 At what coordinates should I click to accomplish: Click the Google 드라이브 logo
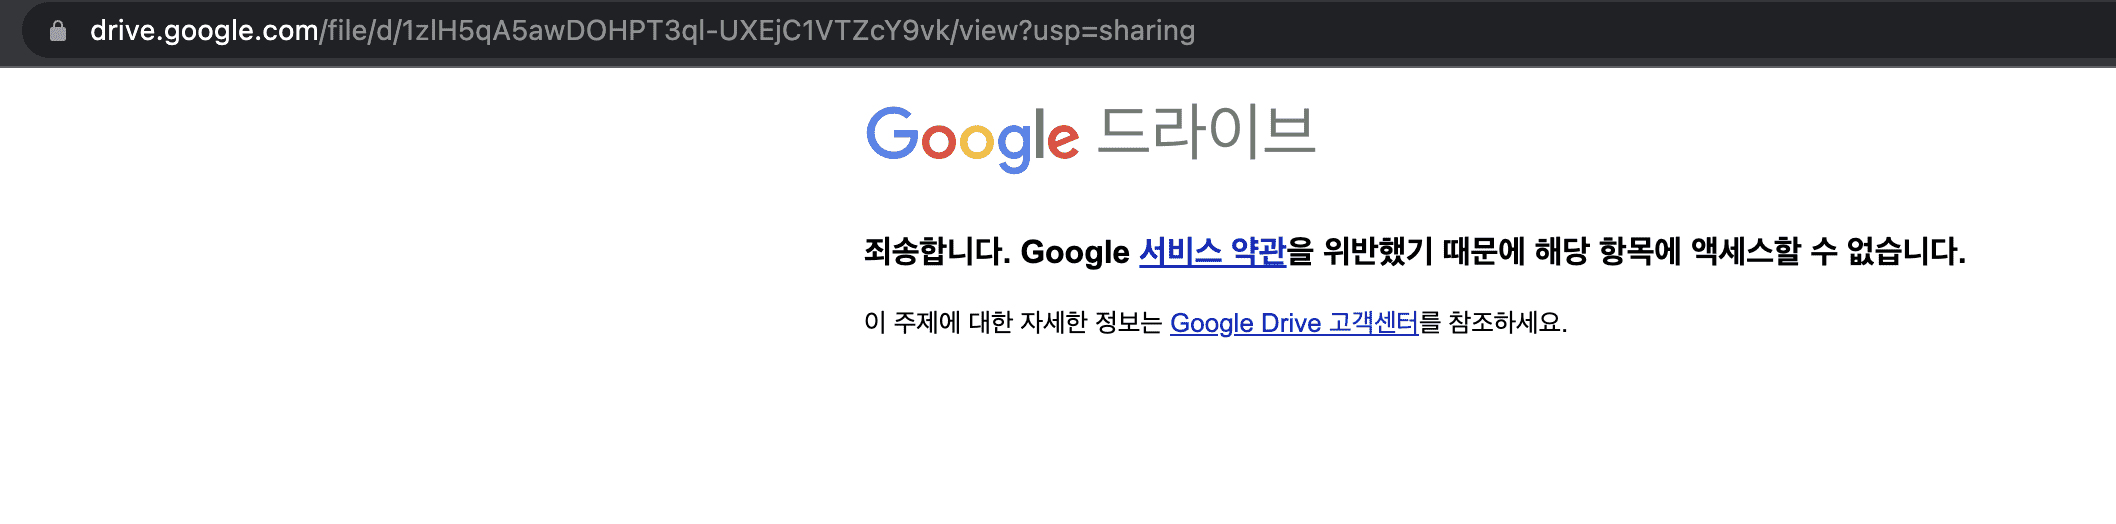click(x=1090, y=137)
